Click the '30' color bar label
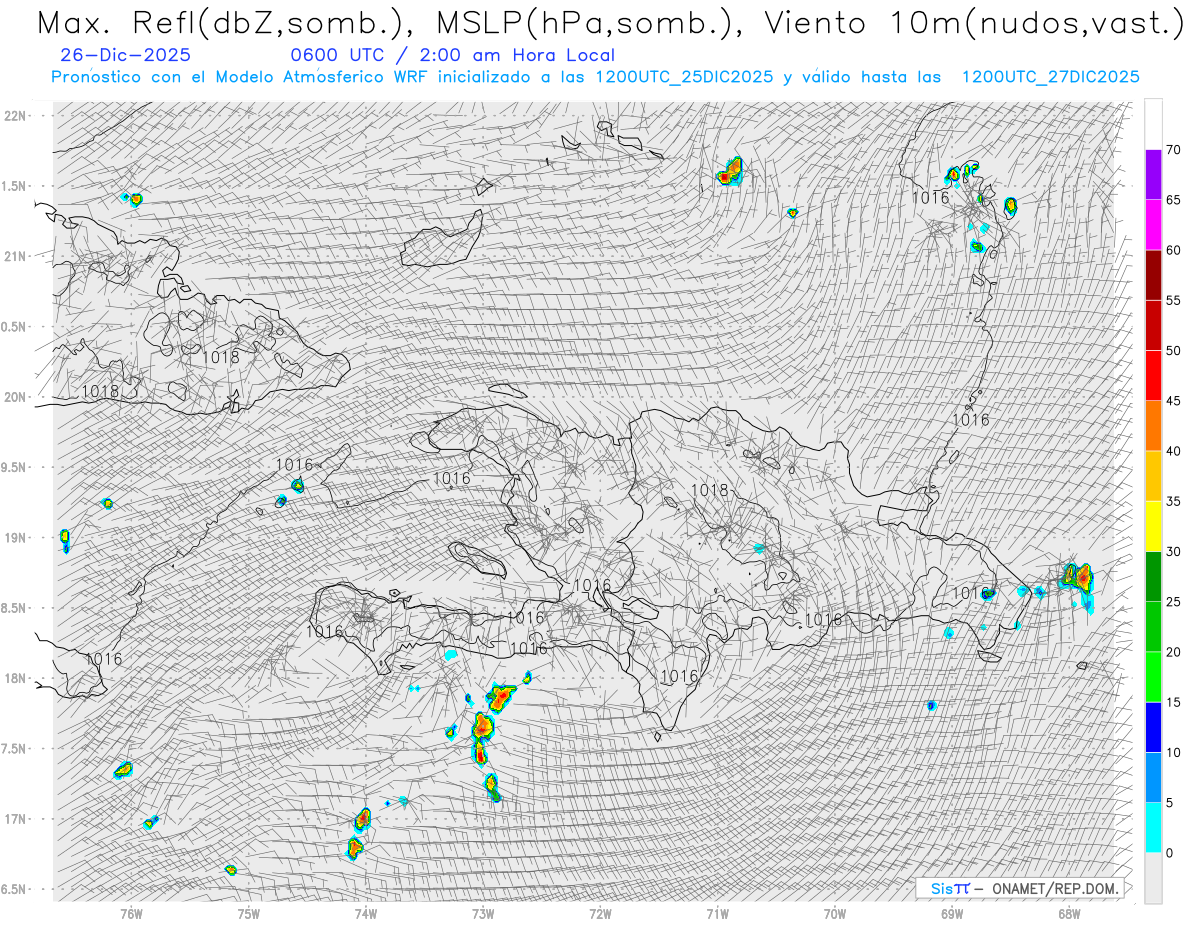The height and width of the screenshot is (927, 1200). point(1174,551)
